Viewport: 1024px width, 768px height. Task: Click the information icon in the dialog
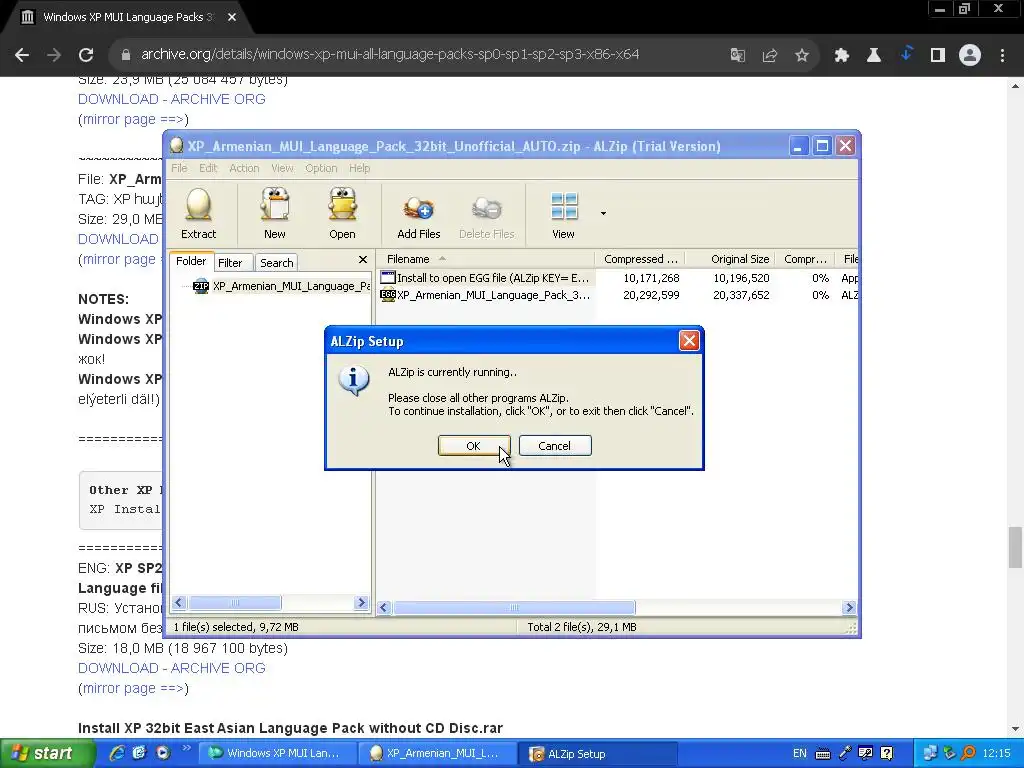(x=354, y=381)
